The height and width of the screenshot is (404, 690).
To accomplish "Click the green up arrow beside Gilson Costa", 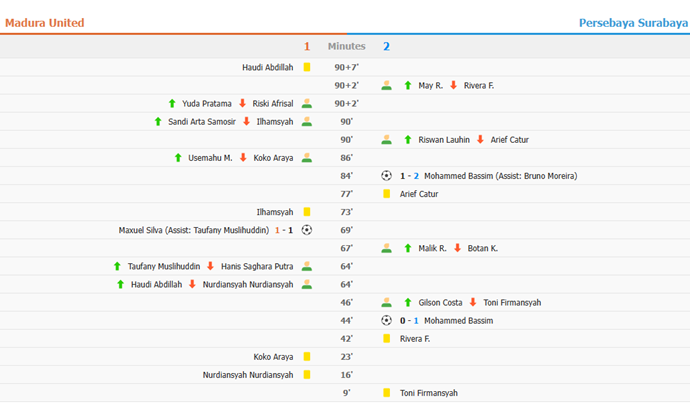I will coord(407,302).
